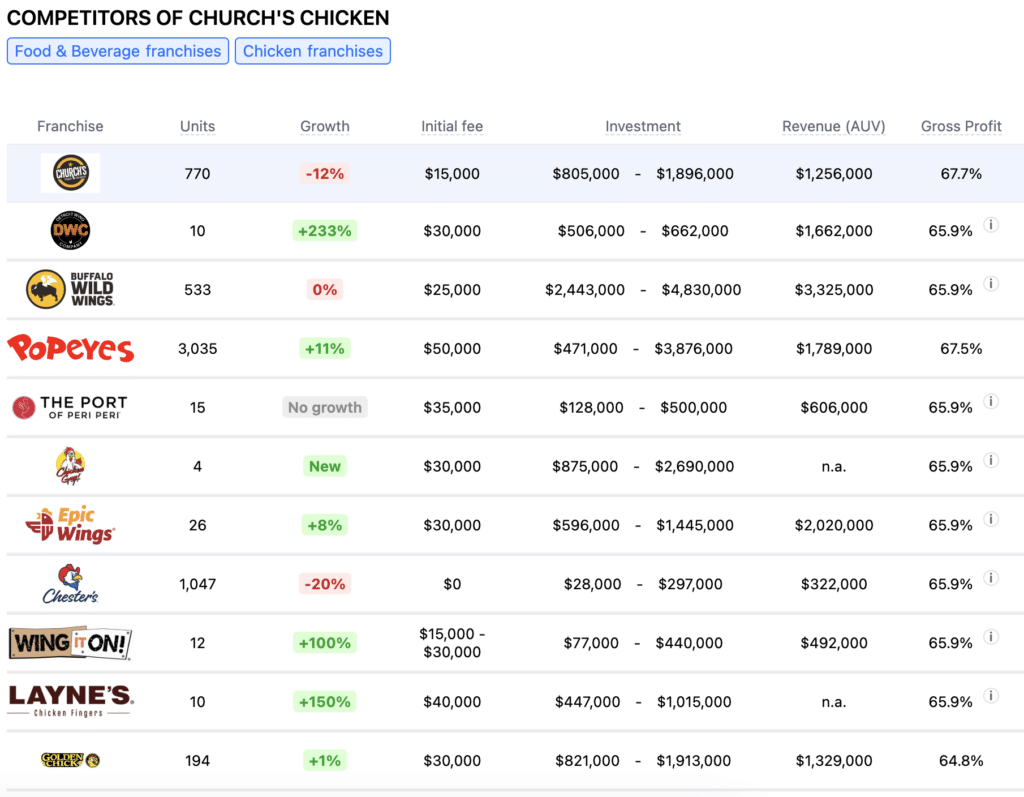Select the Epic Wings logo
This screenshot has height=797, width=1024.
coord(71,525)
